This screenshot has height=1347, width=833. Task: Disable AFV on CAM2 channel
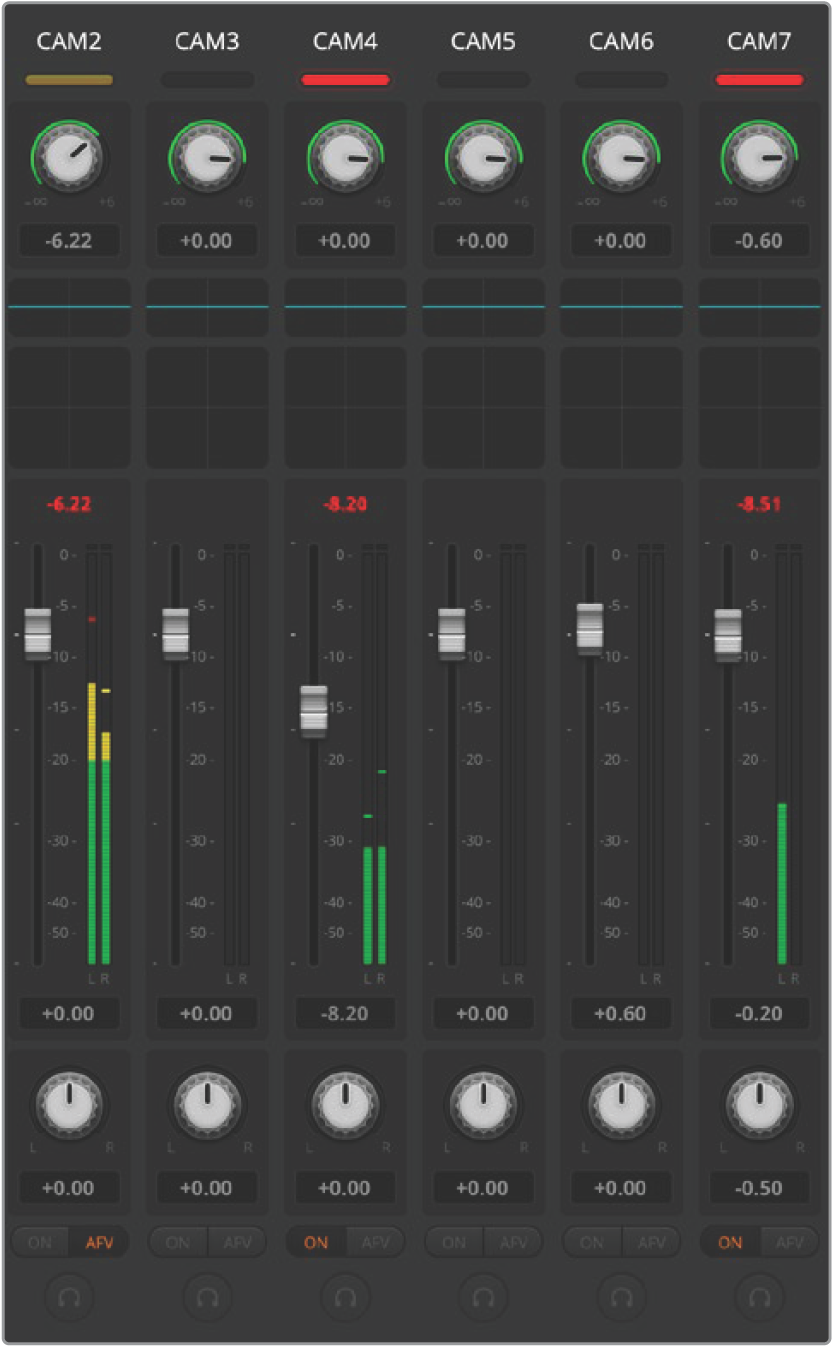click(x=99, y=1242)
